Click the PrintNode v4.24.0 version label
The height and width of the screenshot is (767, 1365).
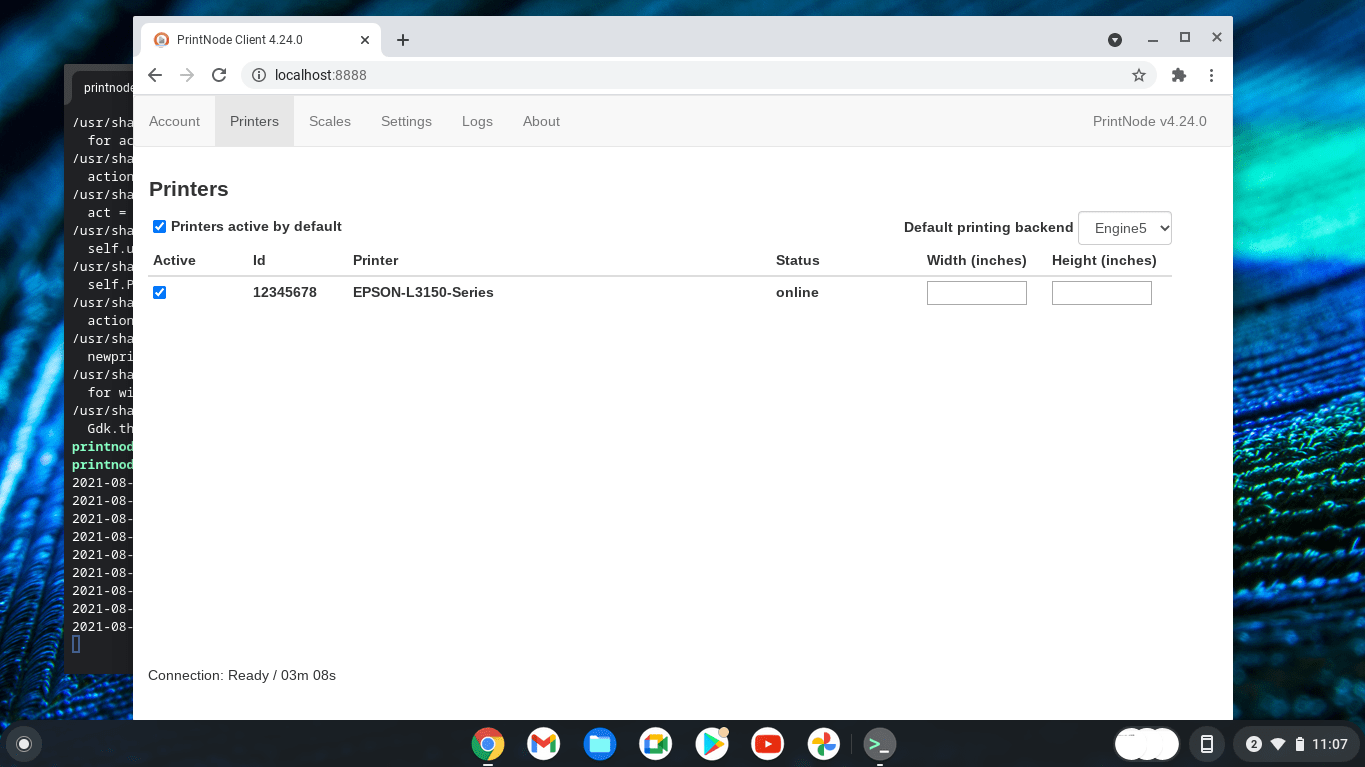(1150, 121)
